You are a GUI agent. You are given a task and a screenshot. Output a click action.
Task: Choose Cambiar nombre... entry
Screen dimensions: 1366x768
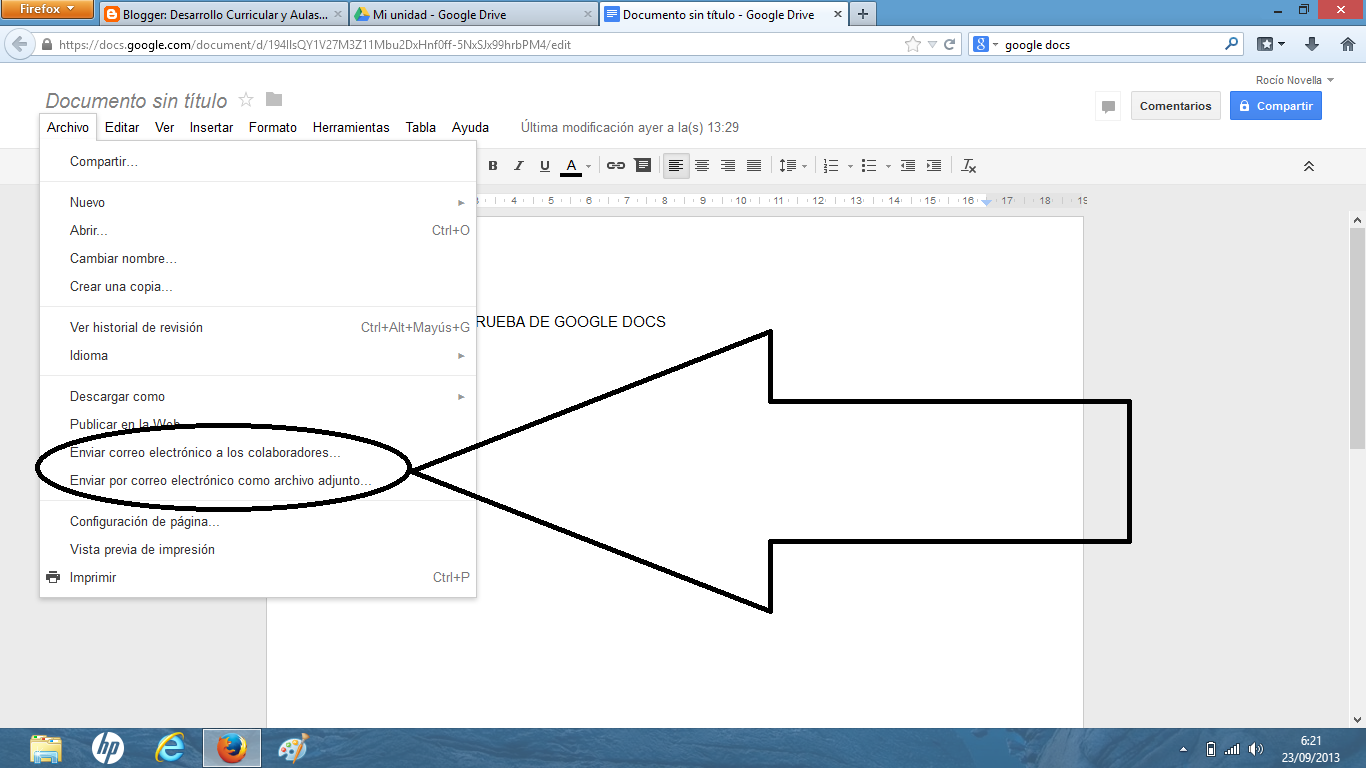click(x=258, y=258)
